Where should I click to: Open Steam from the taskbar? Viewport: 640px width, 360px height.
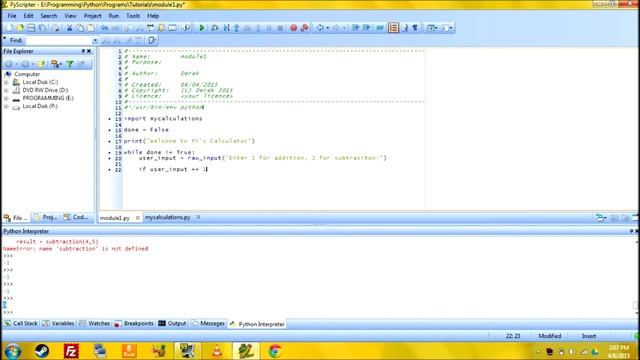(x=42, y=351)
